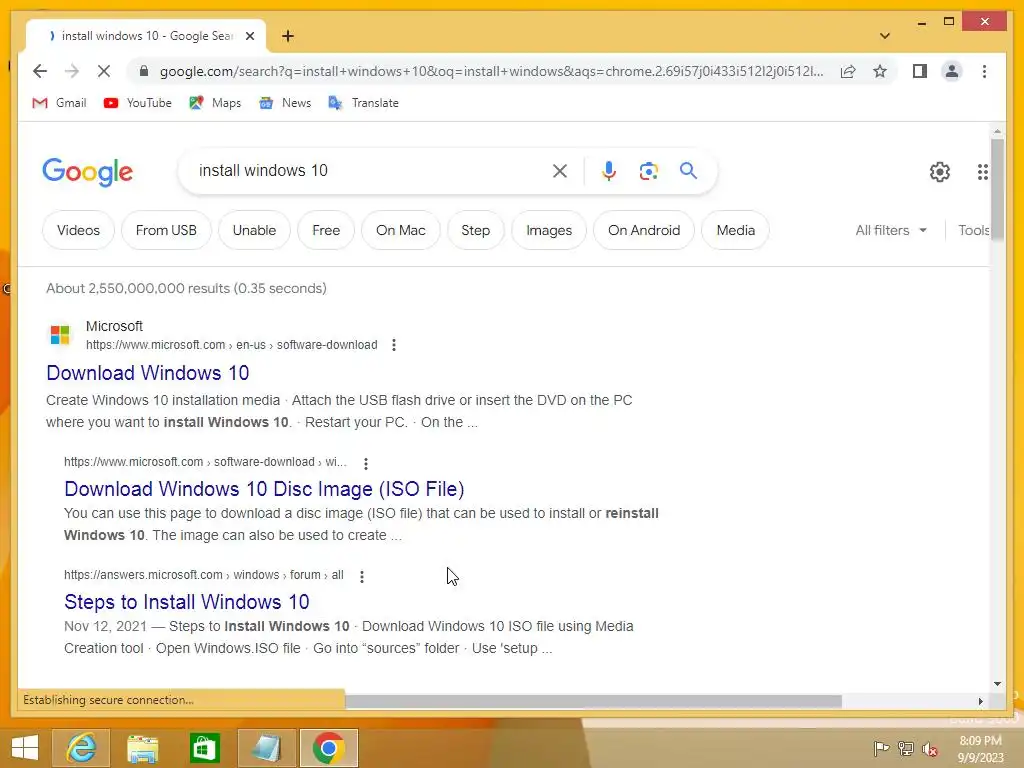This screenshot has width=1024, height=768.
Task: Select the Videos filter chip
Action: coord(78,231)
